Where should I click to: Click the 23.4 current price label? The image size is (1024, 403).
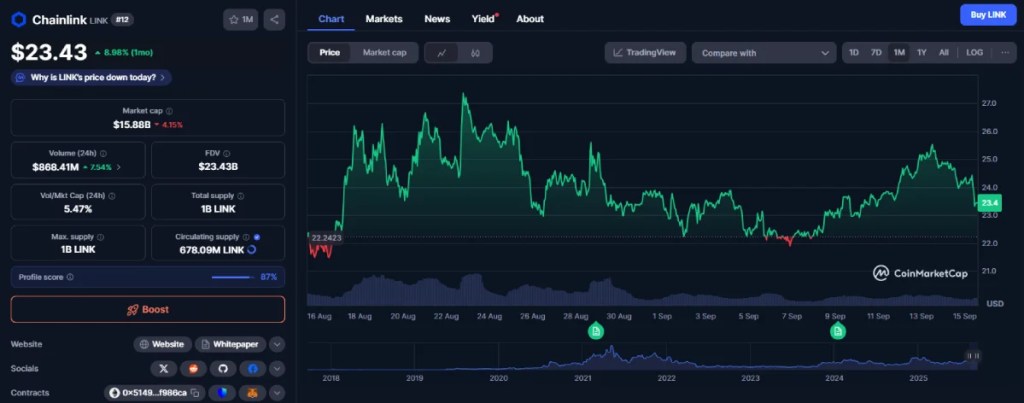coord(991,205)
